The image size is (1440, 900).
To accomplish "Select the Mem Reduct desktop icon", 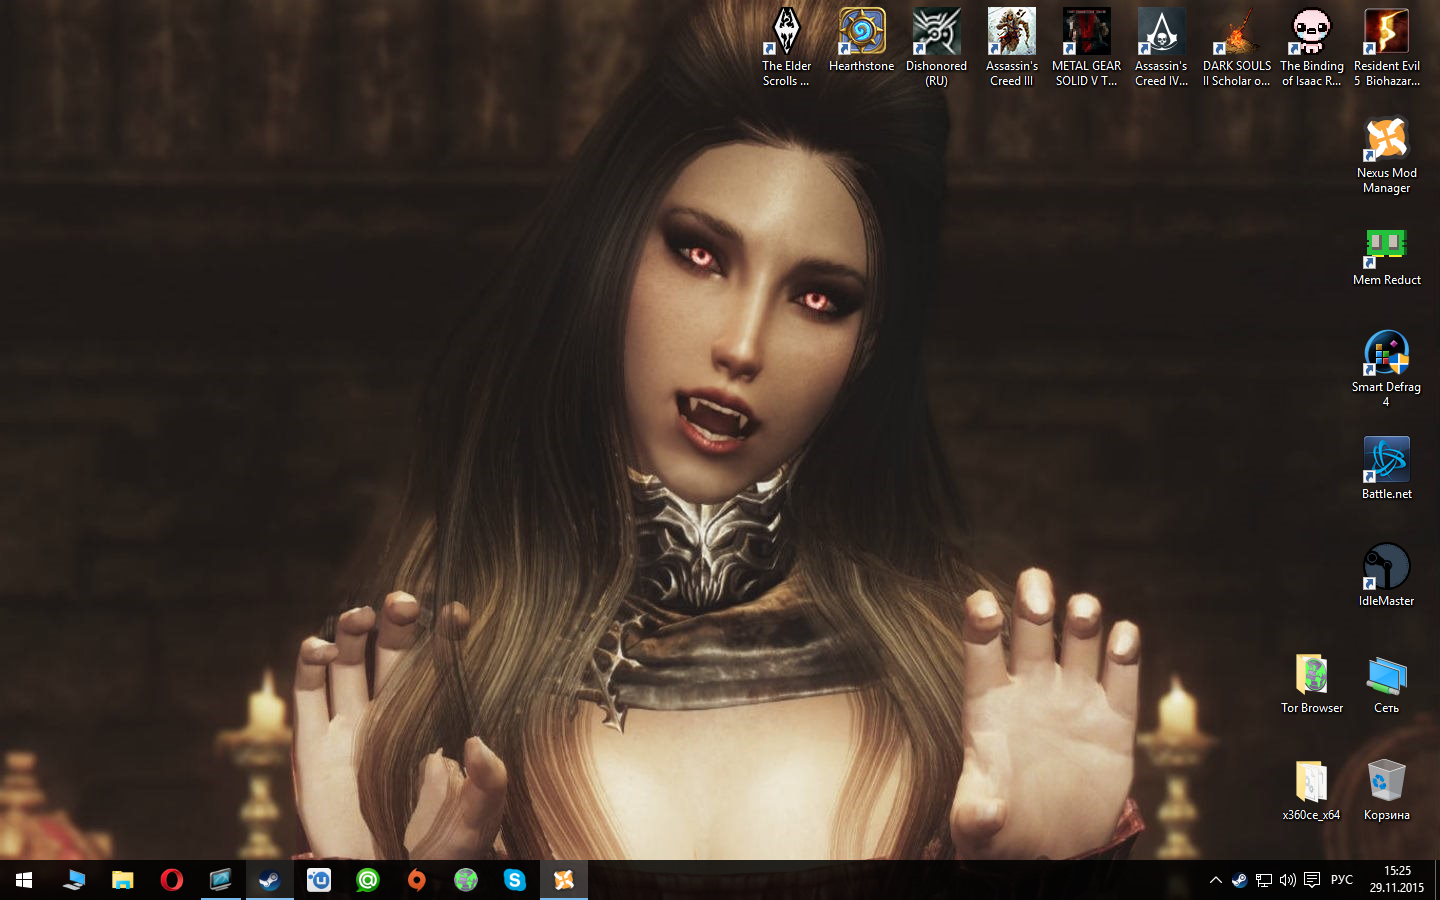I will [1386, 256].
